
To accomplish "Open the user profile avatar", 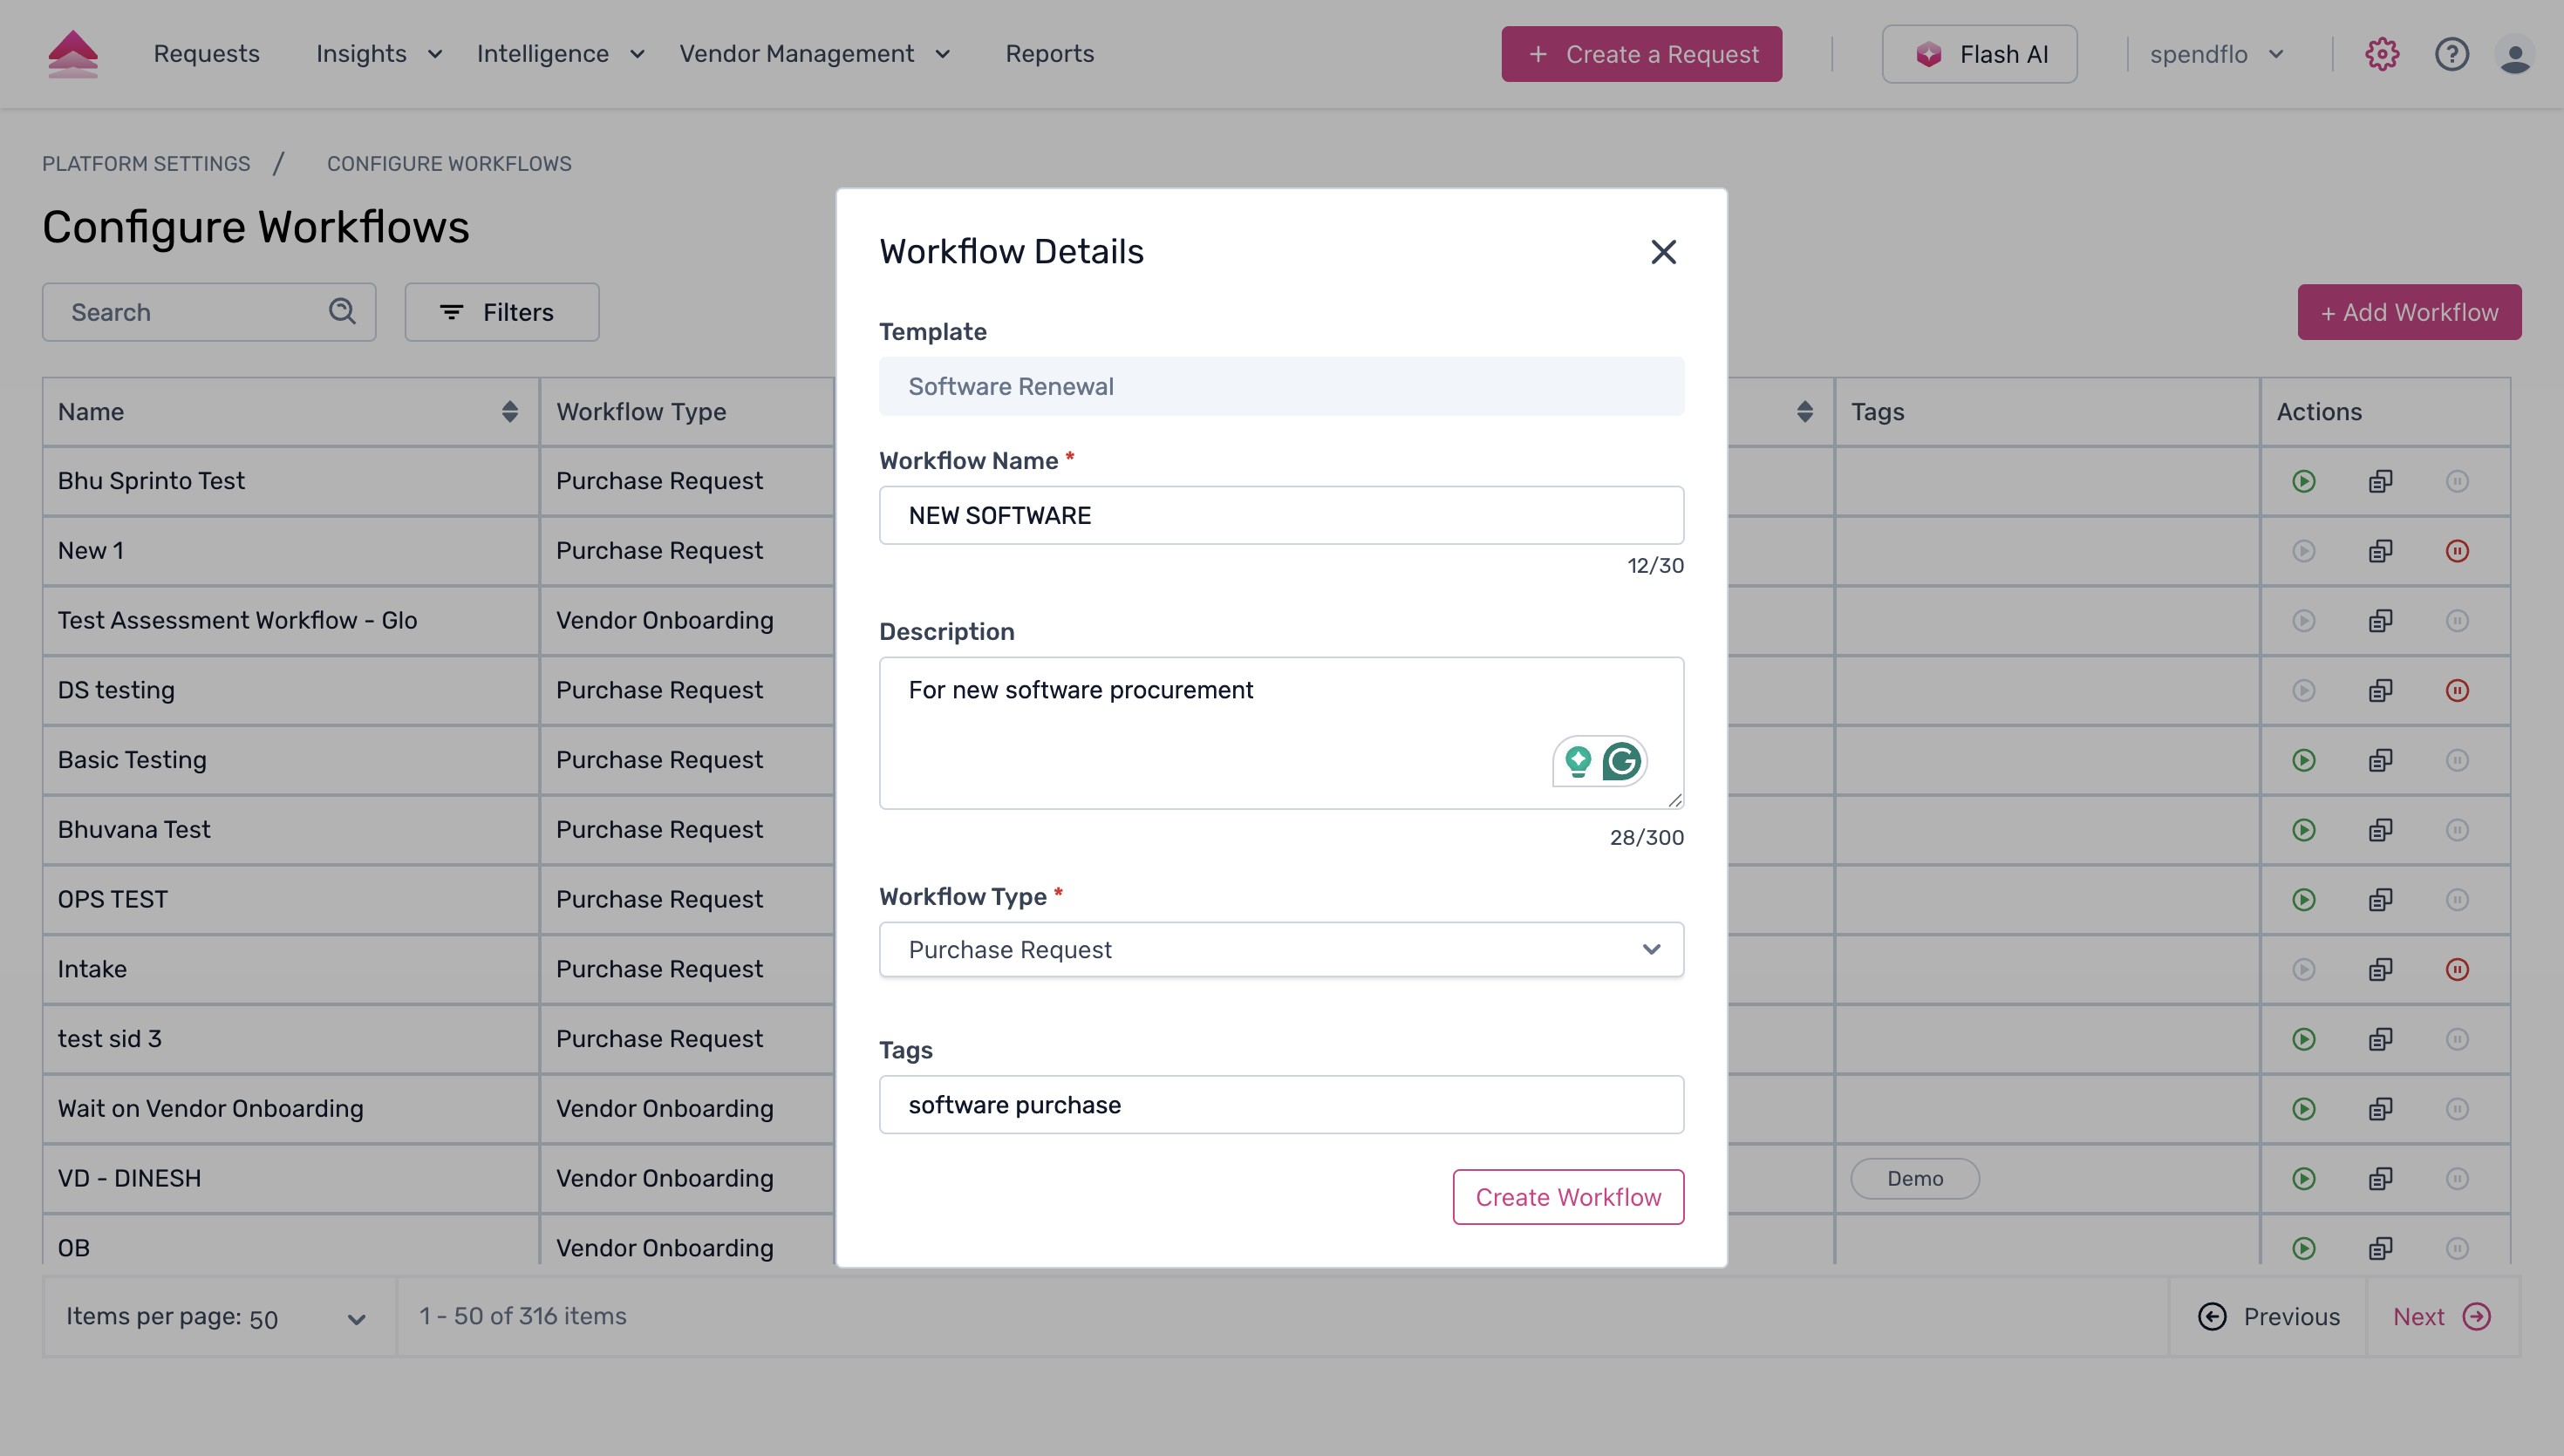I will click(x=2514, y=54).
